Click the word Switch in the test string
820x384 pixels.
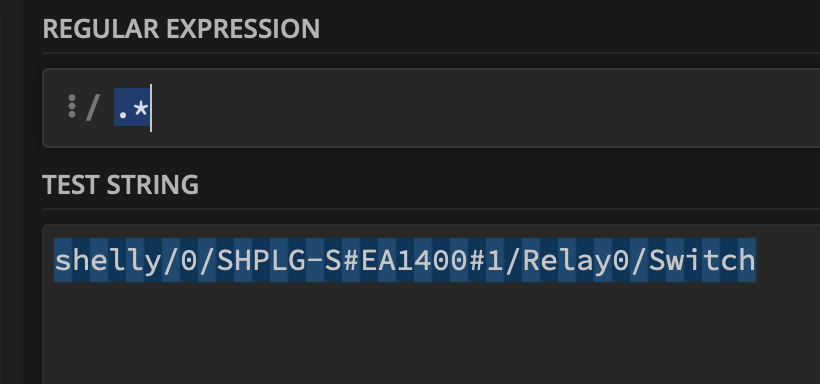(702, 260)
